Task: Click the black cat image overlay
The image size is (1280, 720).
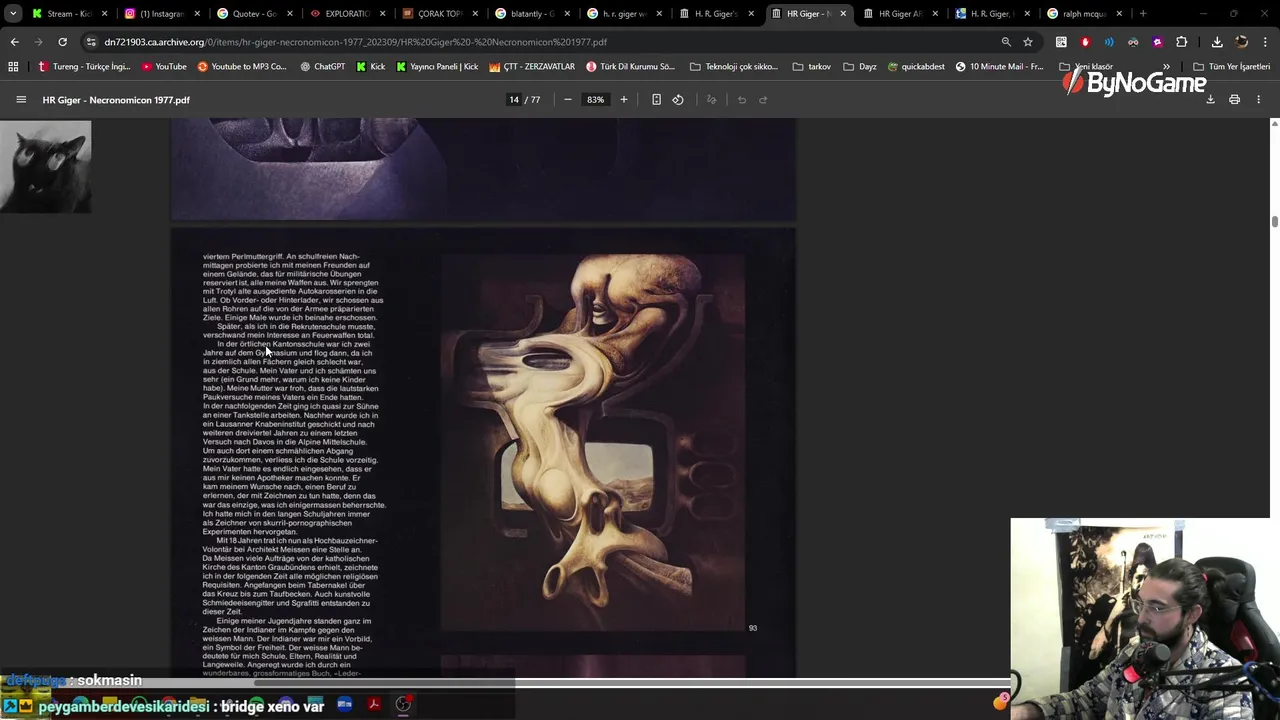Action: [x=45, y=166]
